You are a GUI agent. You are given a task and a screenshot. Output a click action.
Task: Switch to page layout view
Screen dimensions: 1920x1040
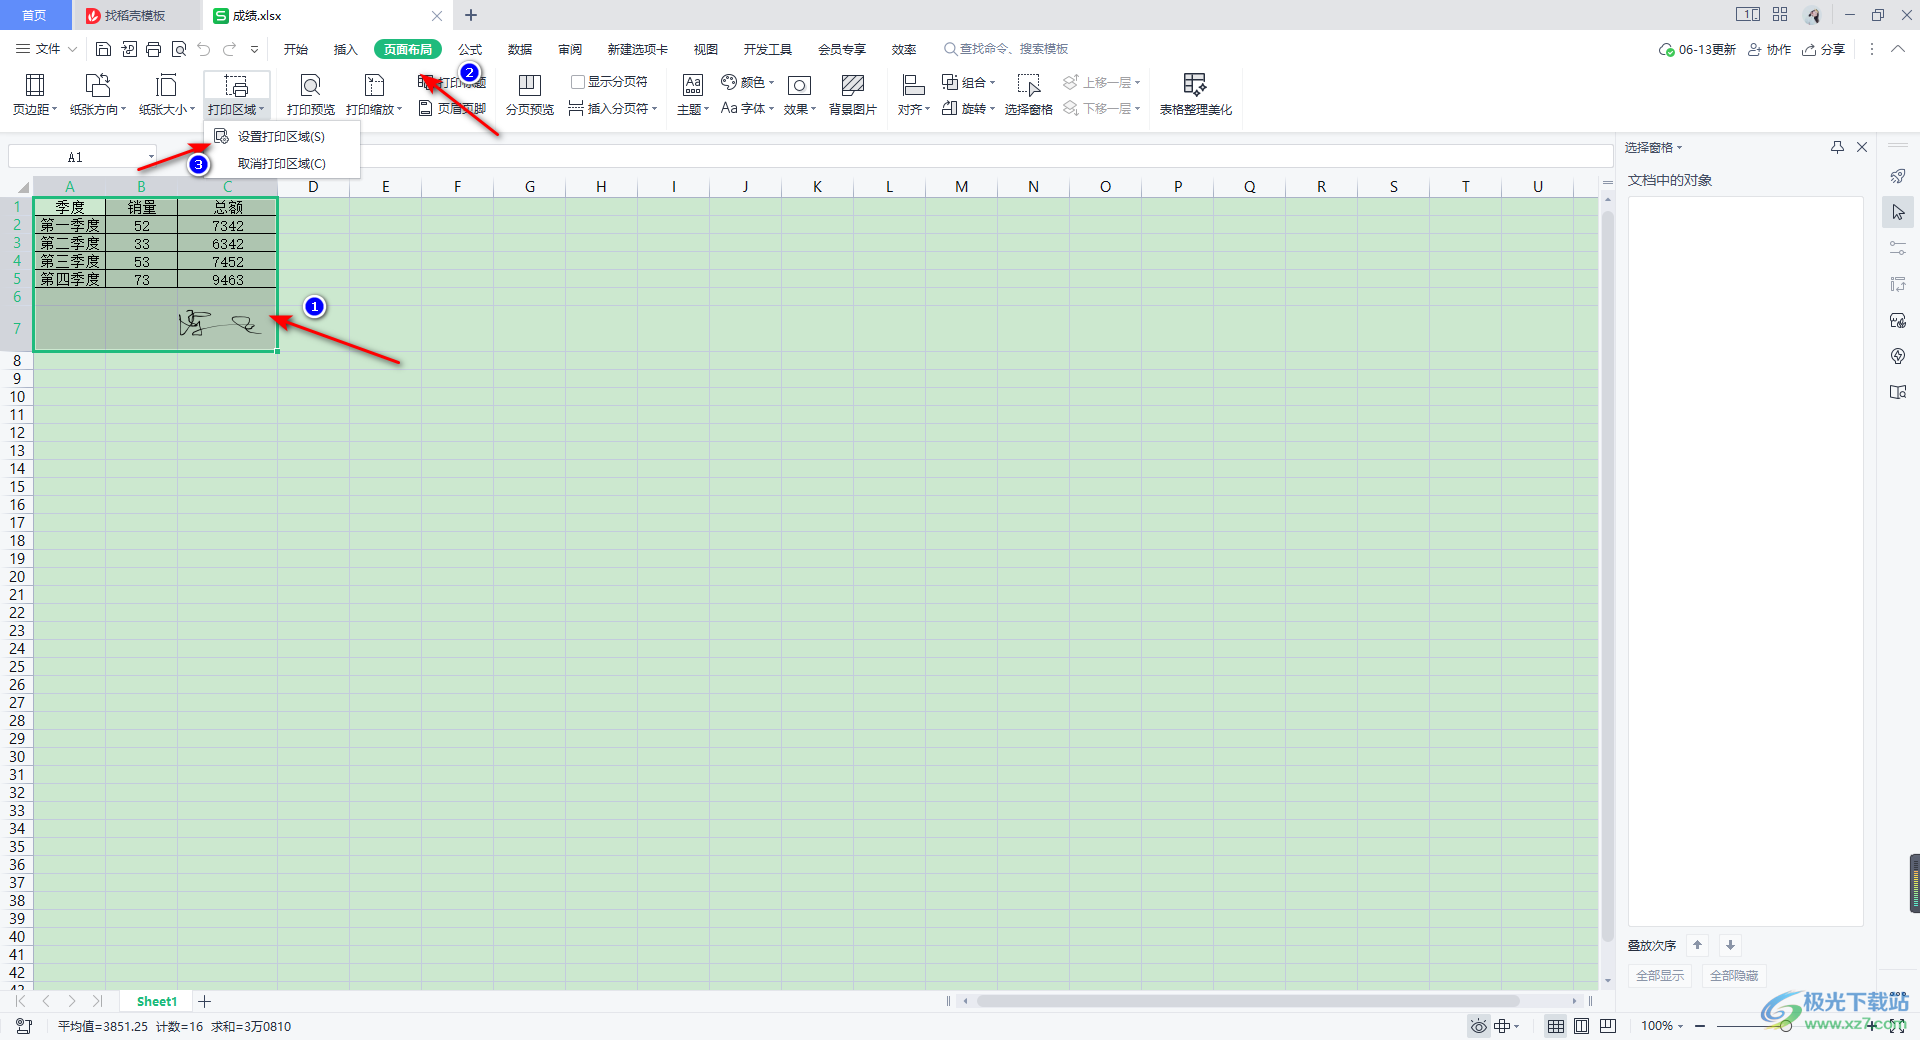[1581, 1026]
